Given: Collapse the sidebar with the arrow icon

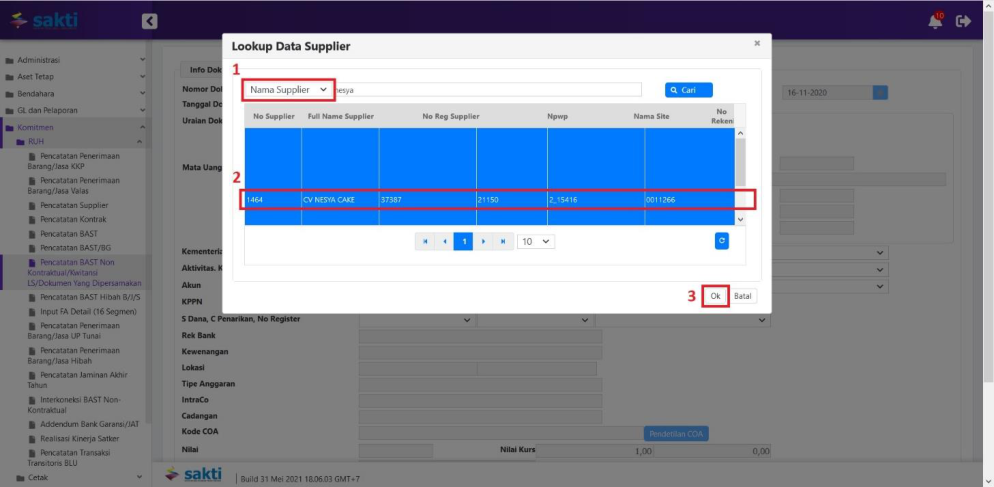Looking at the screenshot, I should pyautogui.click(x=149, y=20).
